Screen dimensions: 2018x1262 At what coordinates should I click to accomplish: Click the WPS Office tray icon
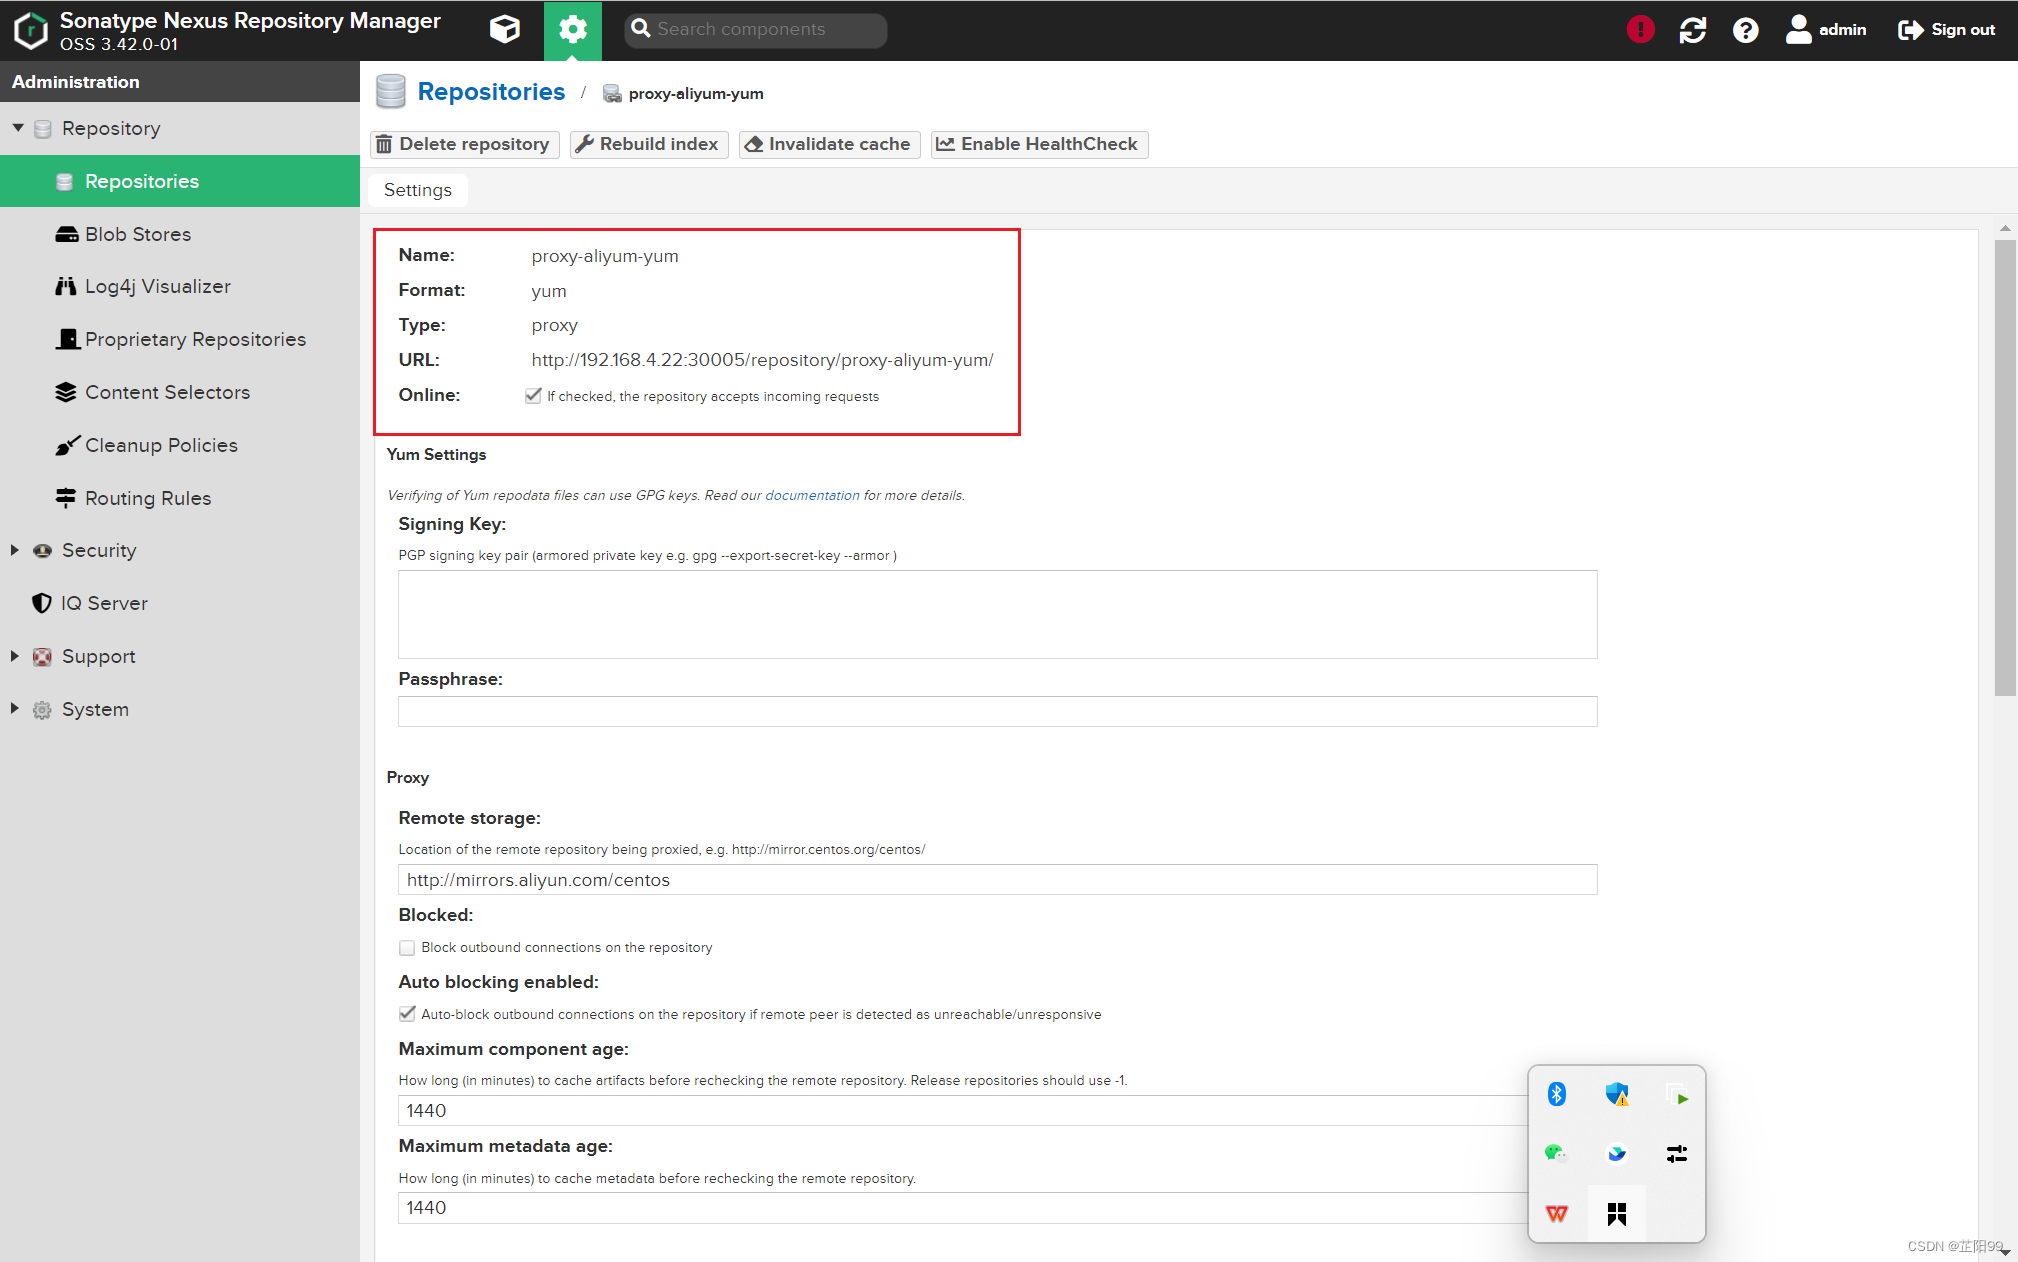click(x=1556, y=1213)
